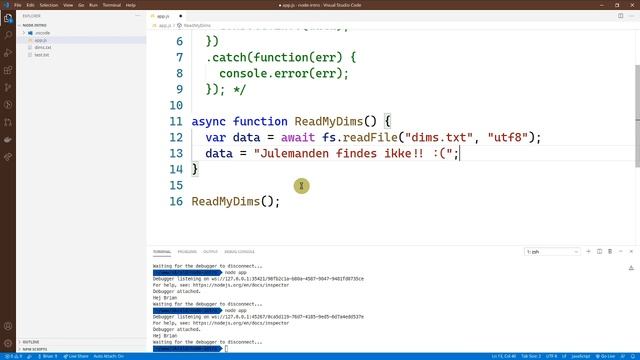
Task: Click ReadMyDims(); call on line 16
Action: (x=236, y=202)
